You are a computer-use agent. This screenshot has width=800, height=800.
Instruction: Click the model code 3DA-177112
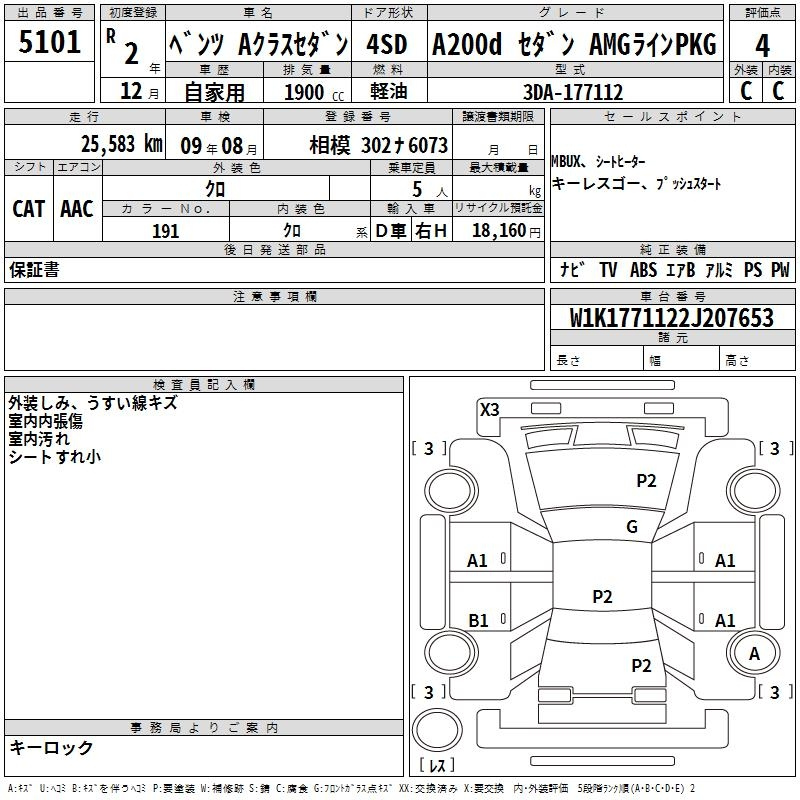[x=574, y=92]
